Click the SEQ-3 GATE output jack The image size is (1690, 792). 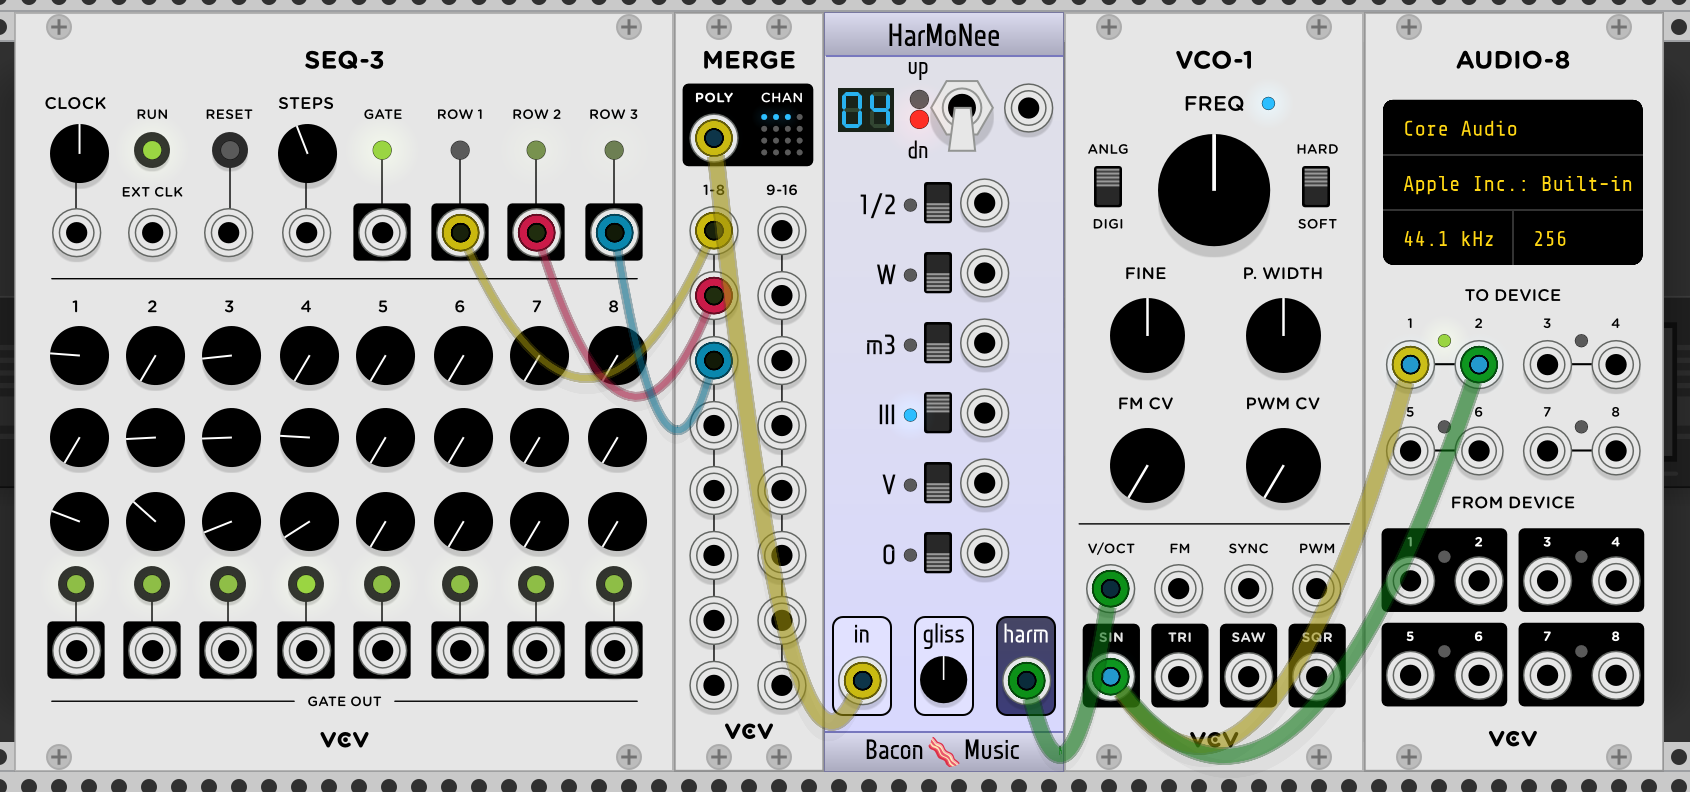382,233
